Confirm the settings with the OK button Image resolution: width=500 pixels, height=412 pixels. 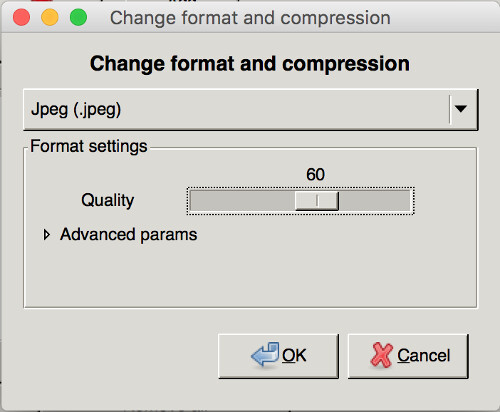point(278,356)
